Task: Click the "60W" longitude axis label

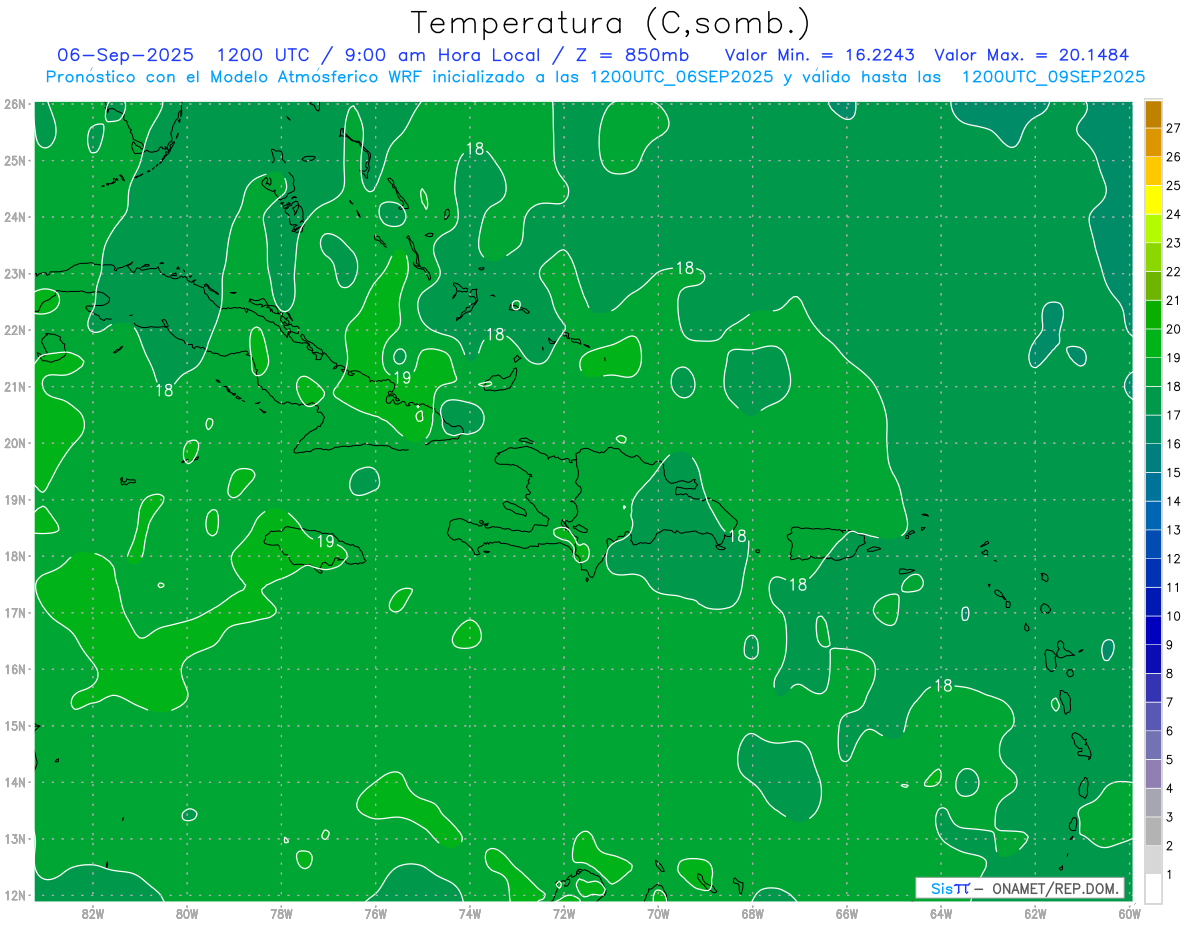Action: coord(1130,913)
